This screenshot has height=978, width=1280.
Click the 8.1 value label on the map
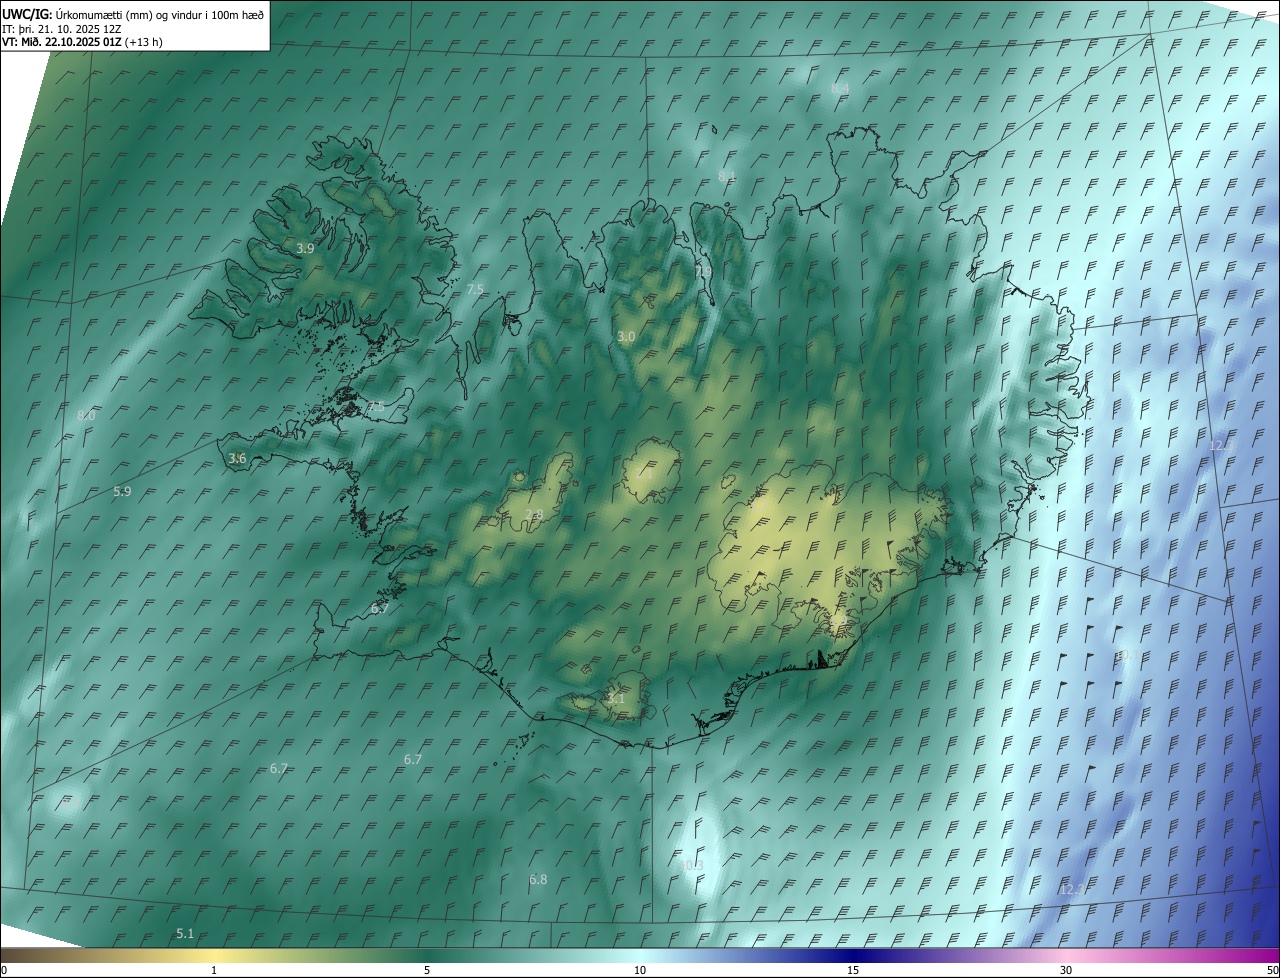[x=727, y=176]
